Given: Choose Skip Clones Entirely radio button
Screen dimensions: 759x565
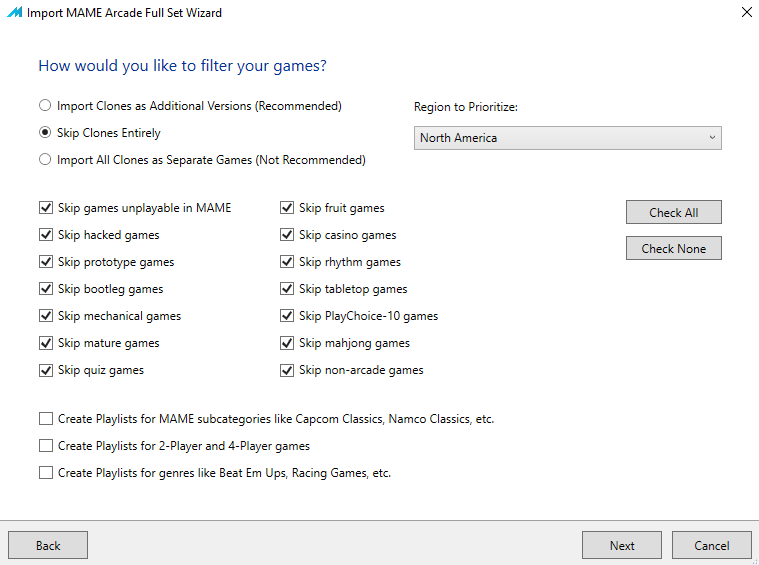Looking at the screenshot, I should point(44,133).
